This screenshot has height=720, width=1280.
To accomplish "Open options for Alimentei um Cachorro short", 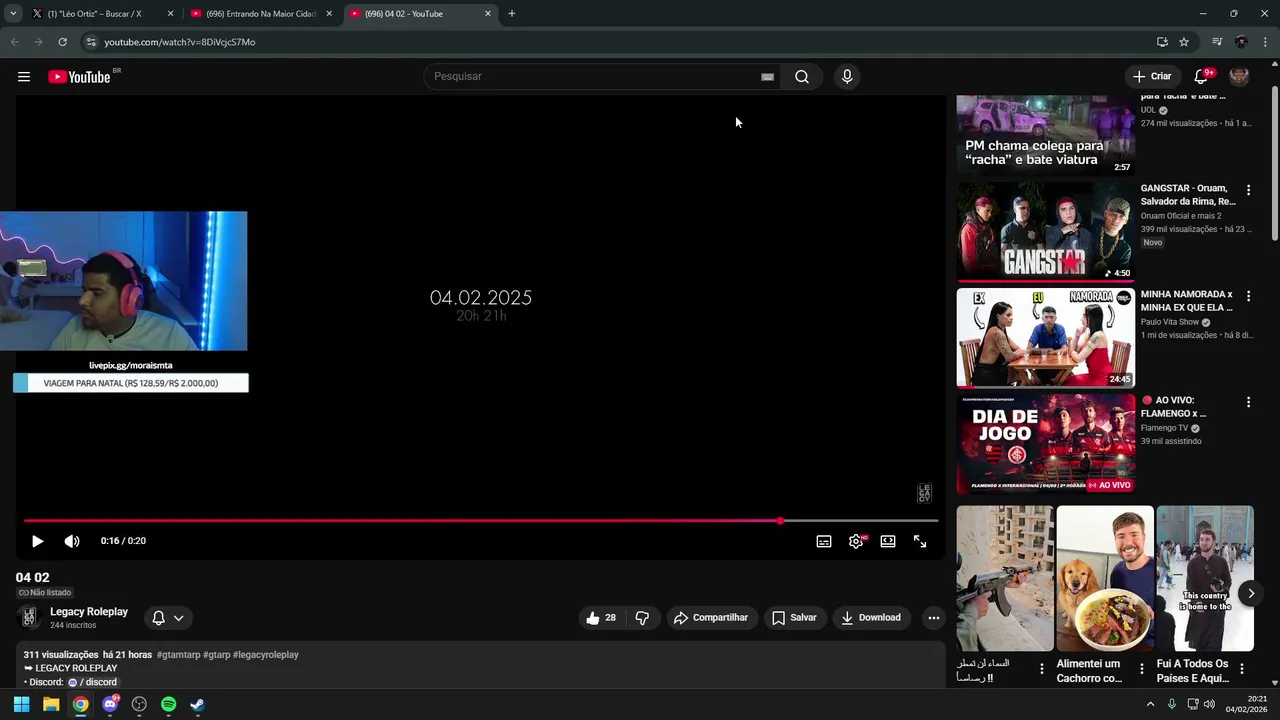I will point(1142,669).
